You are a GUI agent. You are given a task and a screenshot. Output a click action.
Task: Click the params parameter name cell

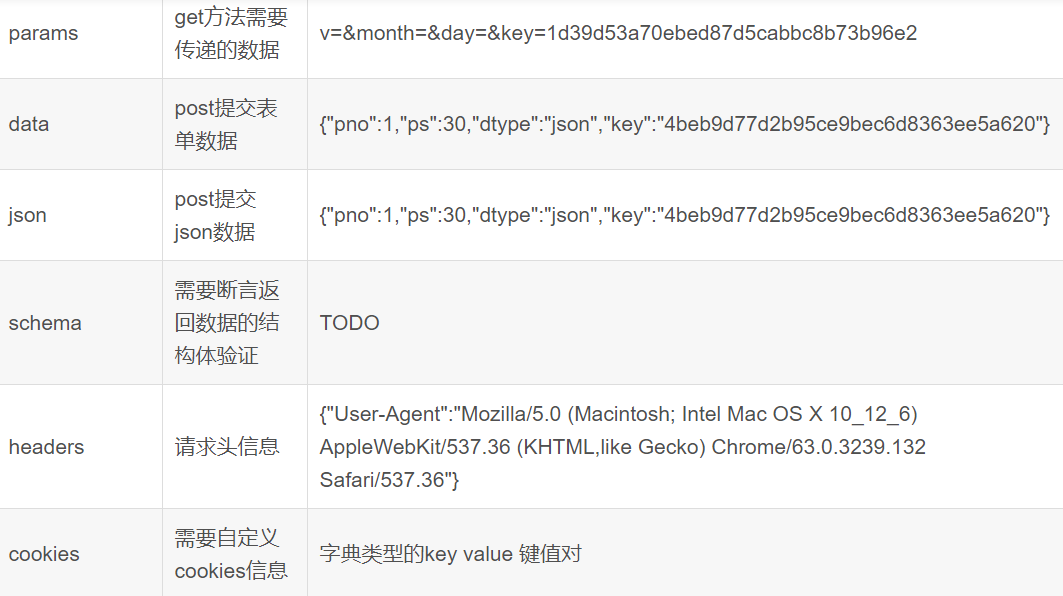tap(43, 33)
